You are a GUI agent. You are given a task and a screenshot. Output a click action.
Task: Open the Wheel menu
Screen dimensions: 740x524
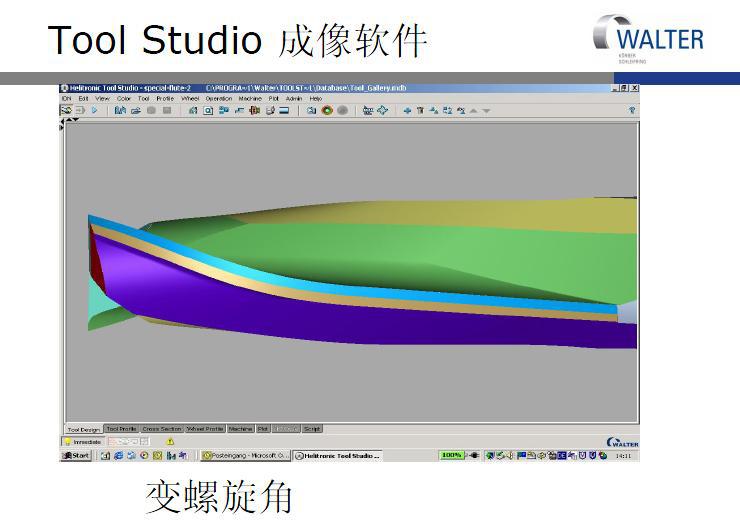coord(190,99)
